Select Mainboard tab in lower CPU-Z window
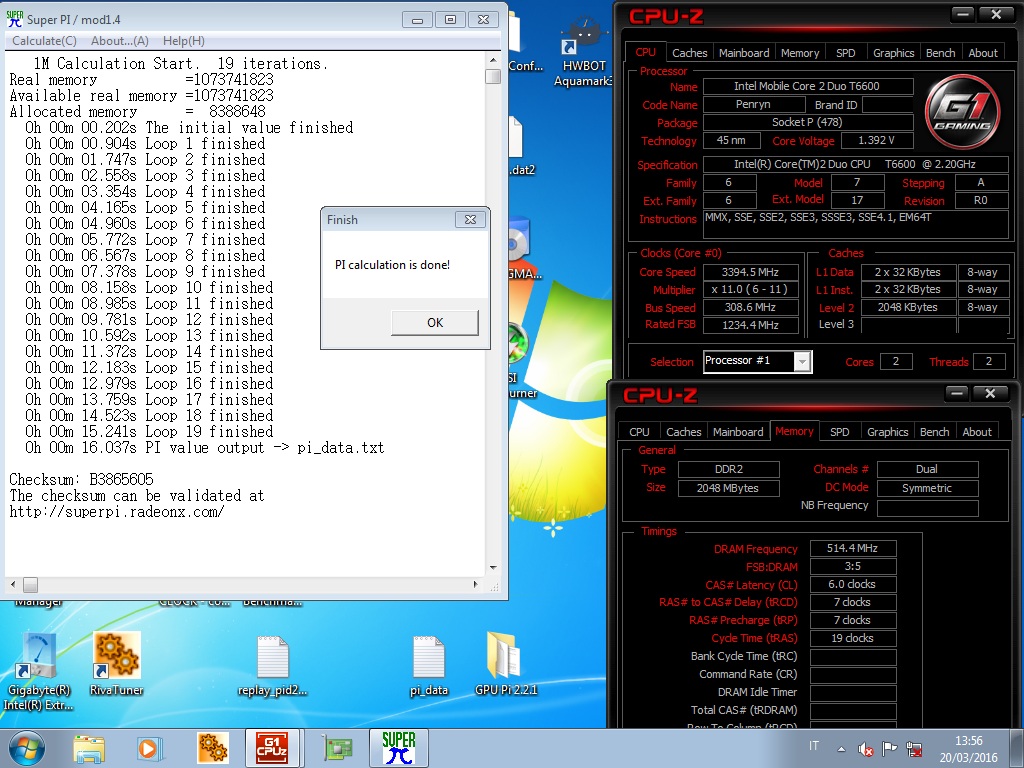This screenshot has height=768, width=1024. click(x=738, y=432)
